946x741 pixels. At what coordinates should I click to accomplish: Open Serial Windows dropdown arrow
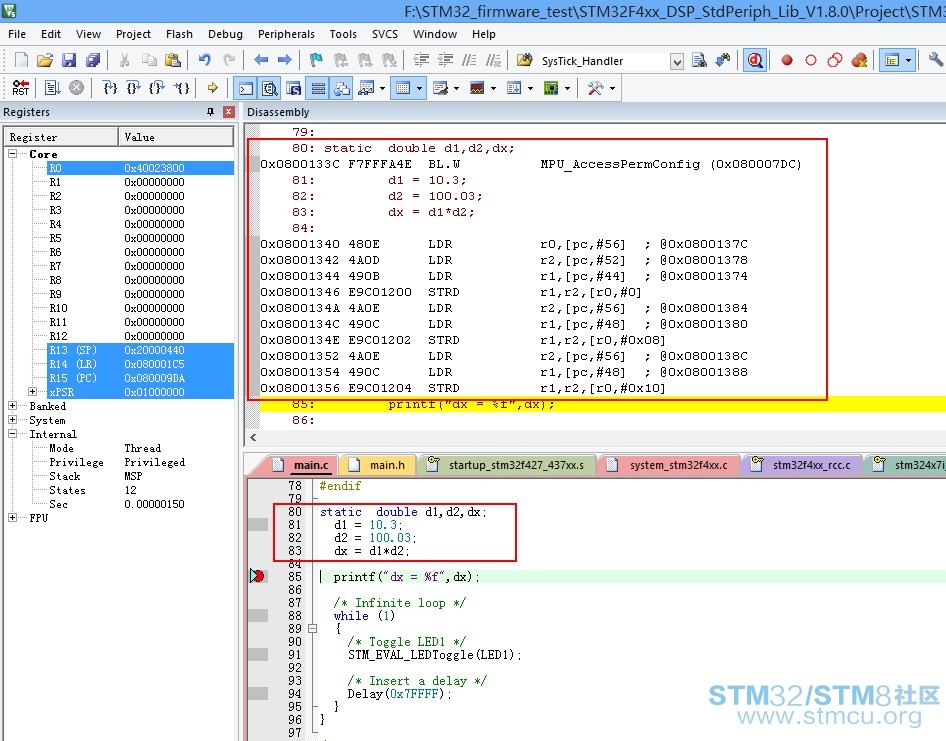pyautogui.click(x=456, y=89)
